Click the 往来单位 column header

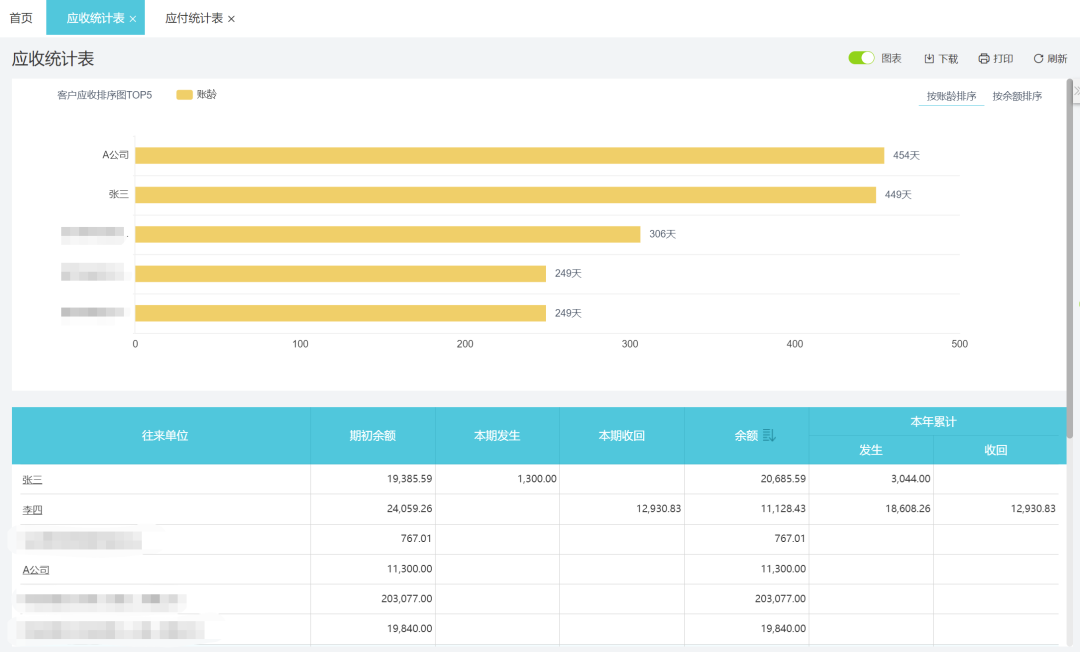tap(165, 436)
